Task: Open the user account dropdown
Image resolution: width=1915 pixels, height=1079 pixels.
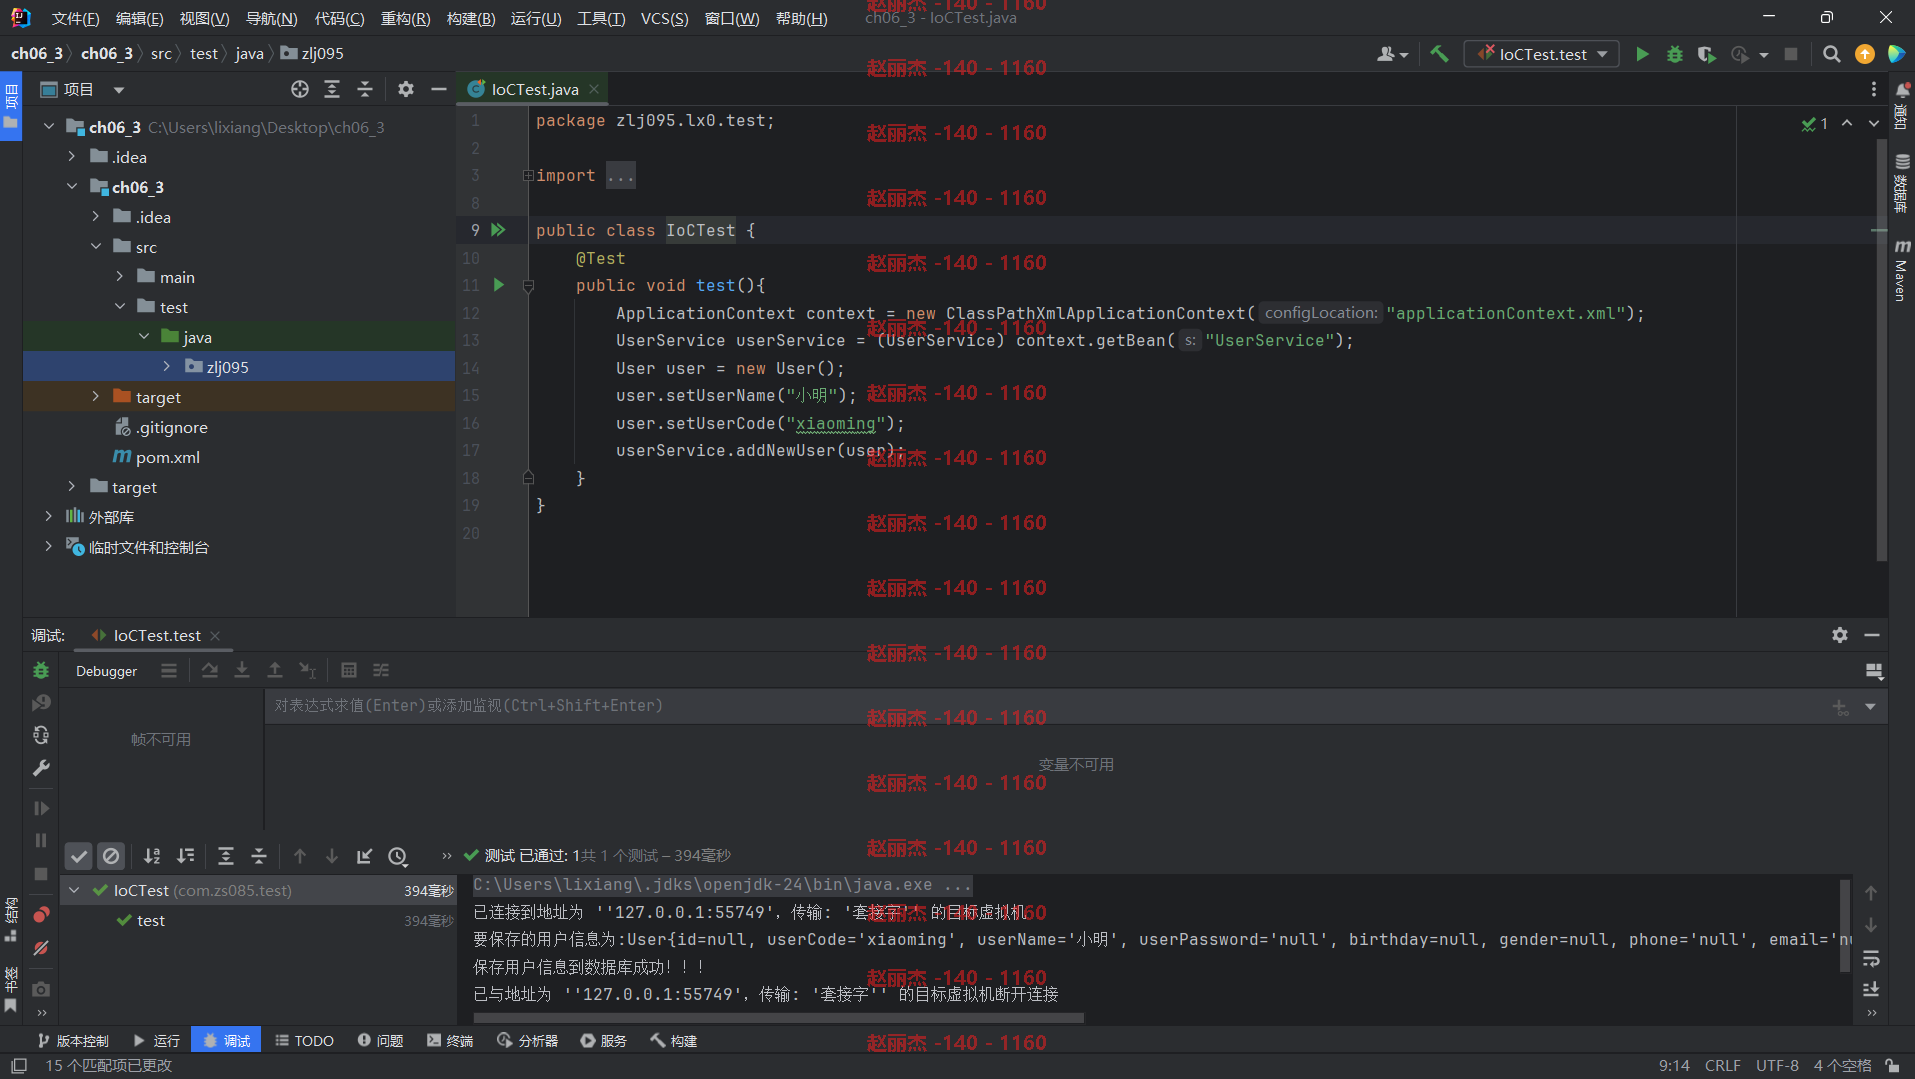Action: tap(1392, 54)
